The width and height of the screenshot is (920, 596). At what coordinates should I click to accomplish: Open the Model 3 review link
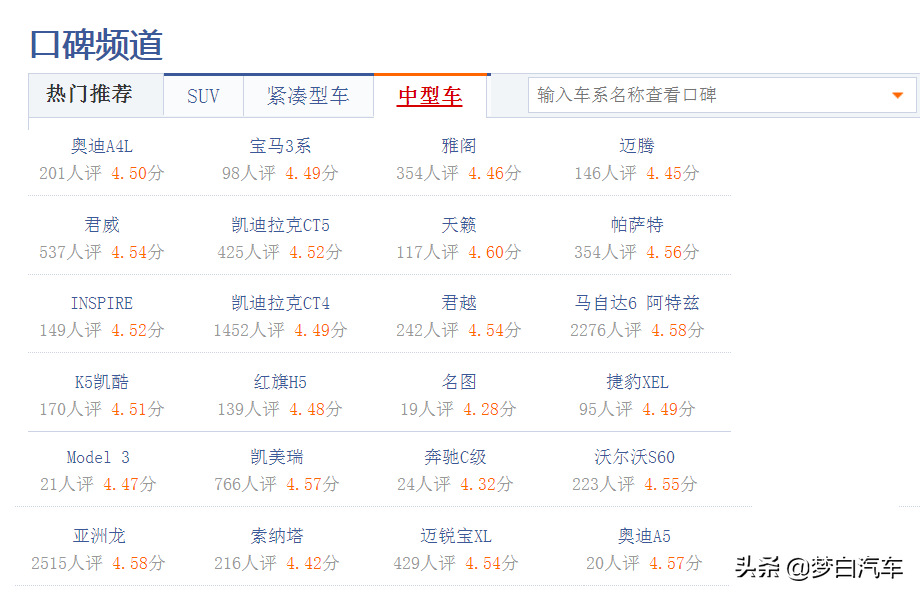pyautogui.click(x=98, y=457)
